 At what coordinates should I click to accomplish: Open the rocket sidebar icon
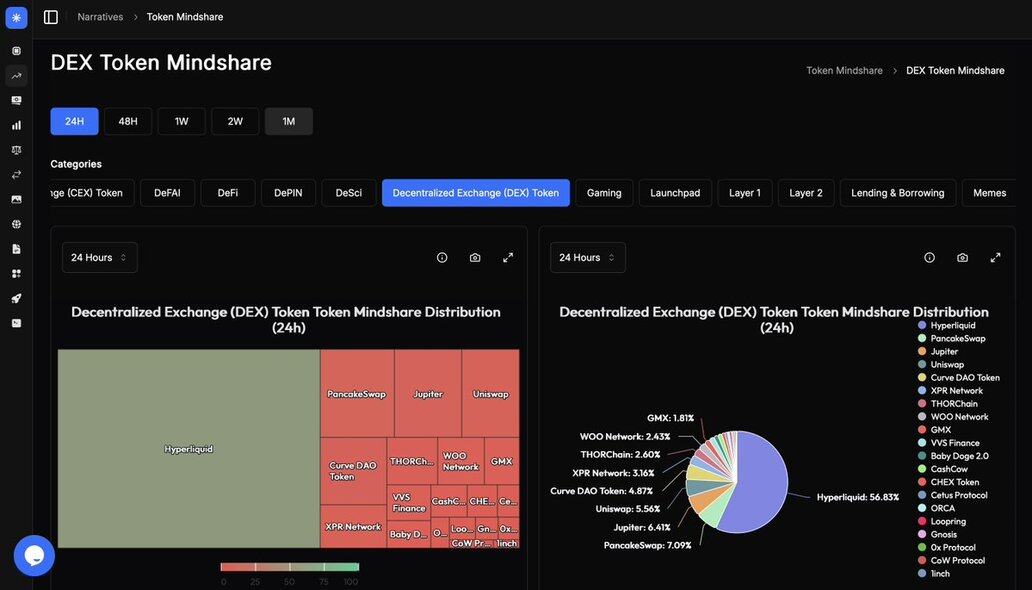pyautogui.click(x=16, y=298)
